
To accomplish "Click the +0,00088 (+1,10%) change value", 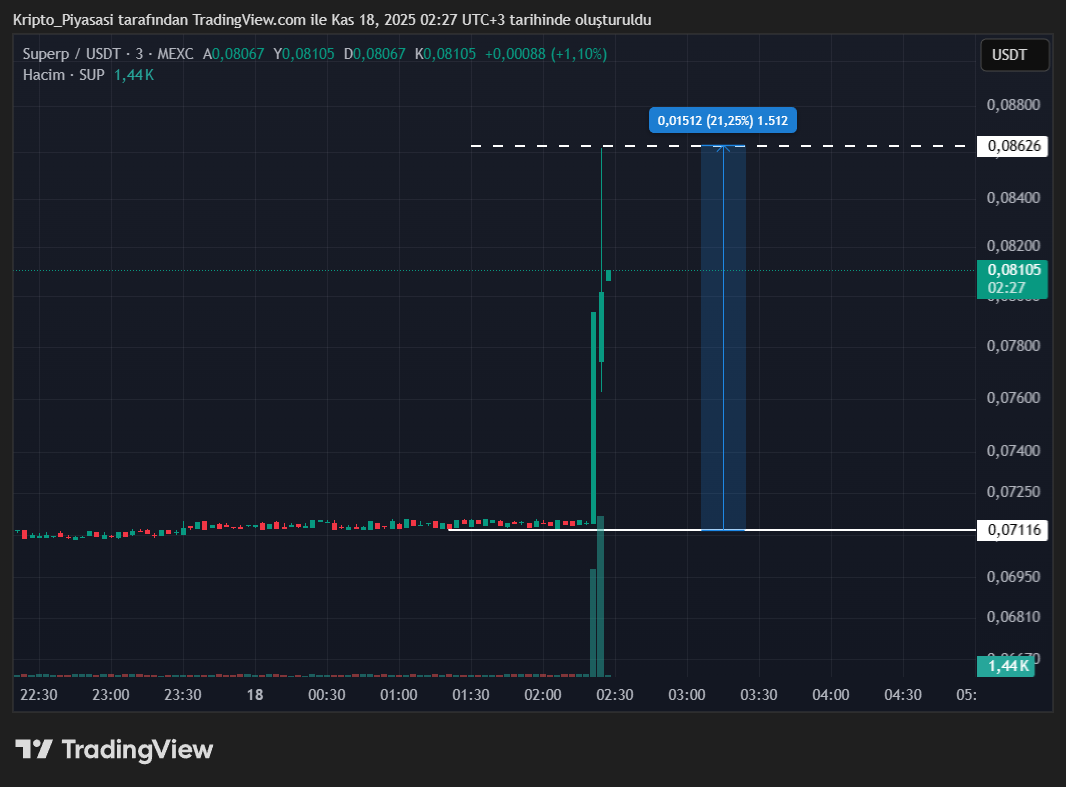I will tap(545, 54).
